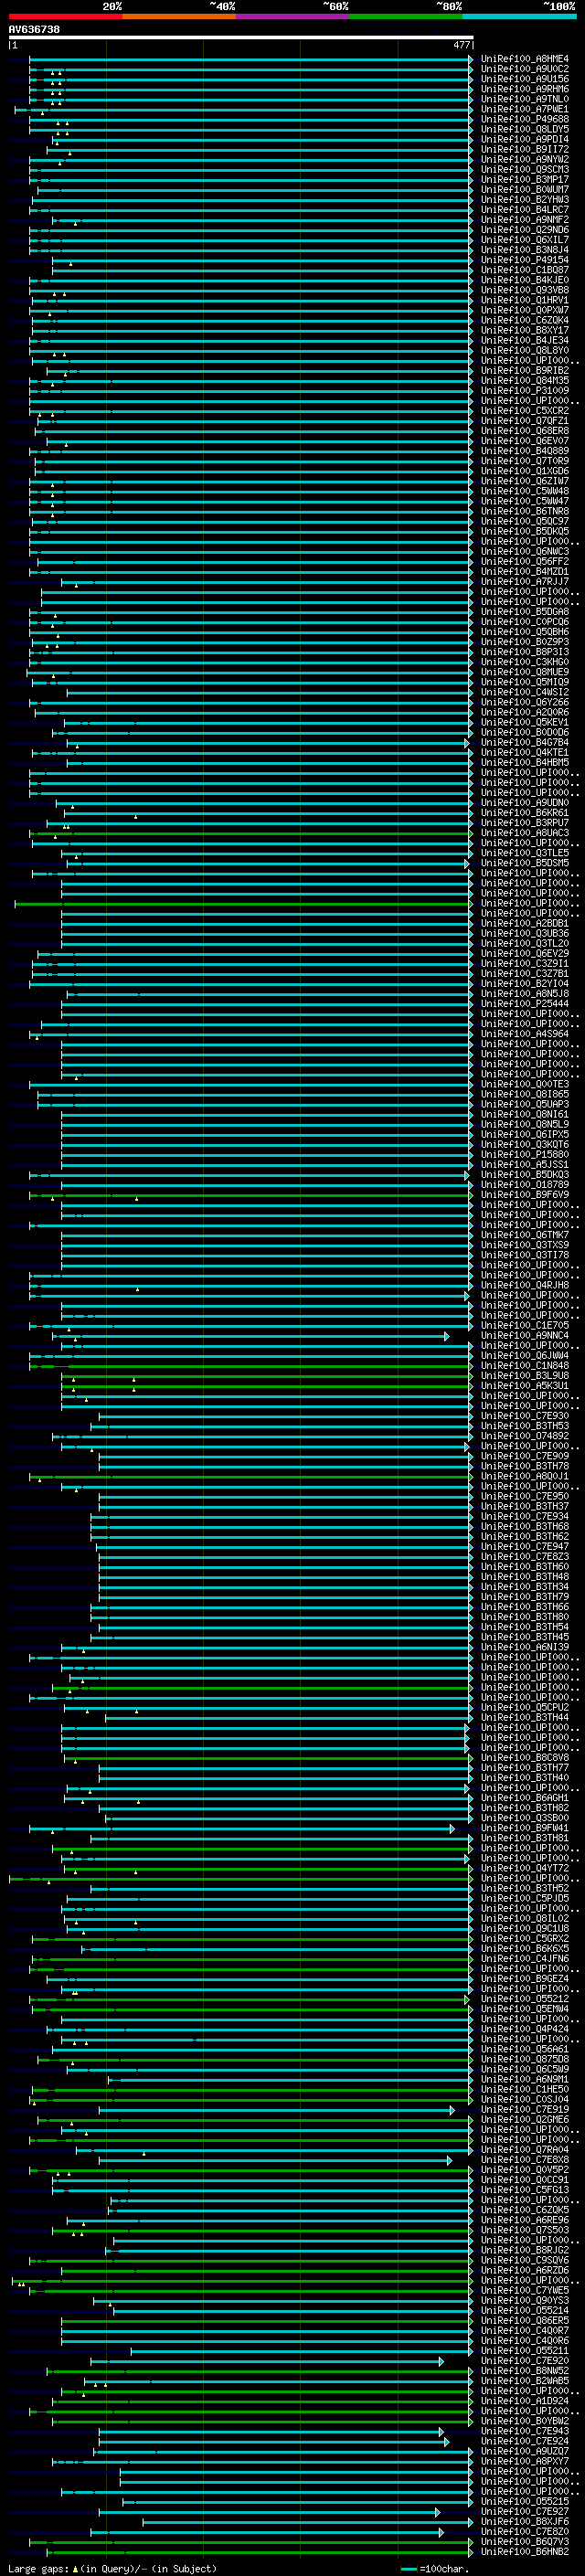Open hit UniRef100_B0WUM7

(525, 189)
